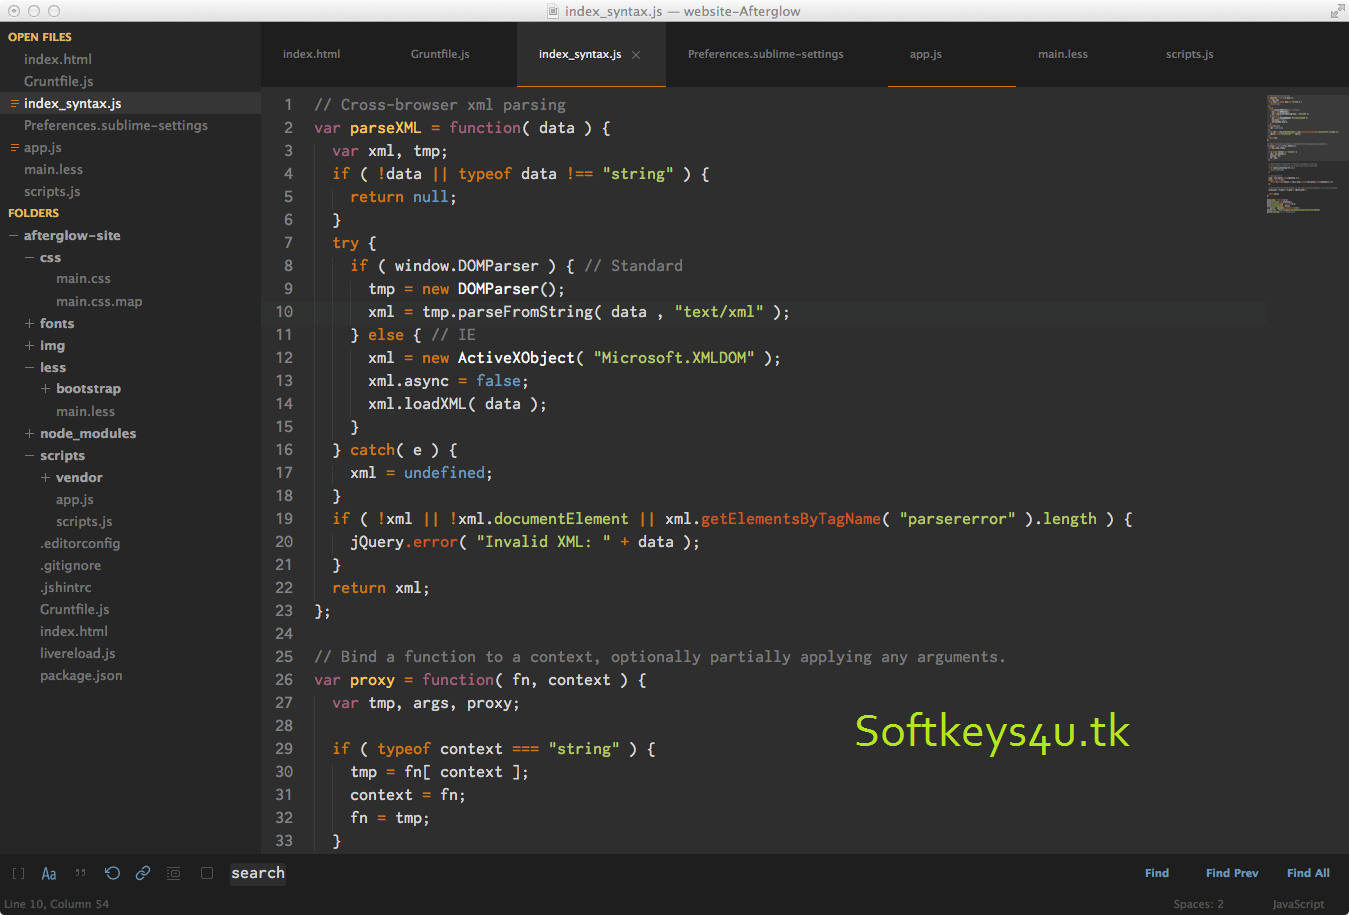The width and height of the screenshot is (1349, 915).
Task: Click the Spaces: 2 indentation indicator
Action: point(1198,903)
